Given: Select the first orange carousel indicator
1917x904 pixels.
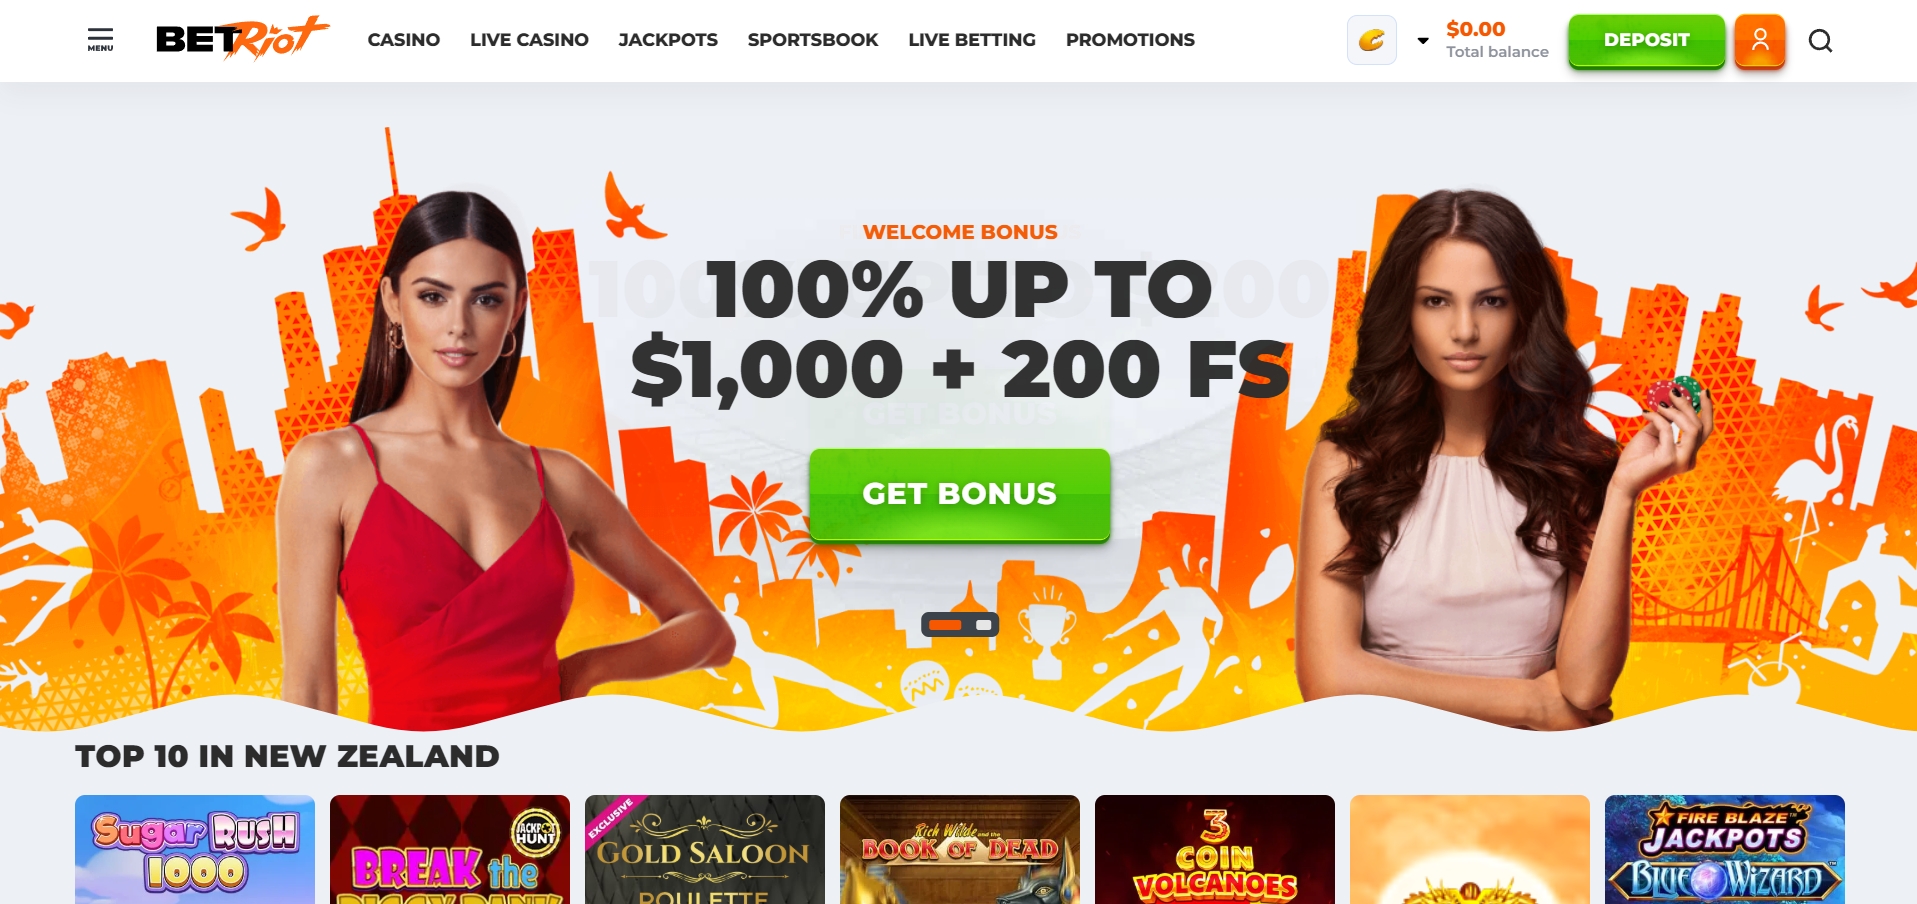Looking at the screenshot, I should point(945,625).
